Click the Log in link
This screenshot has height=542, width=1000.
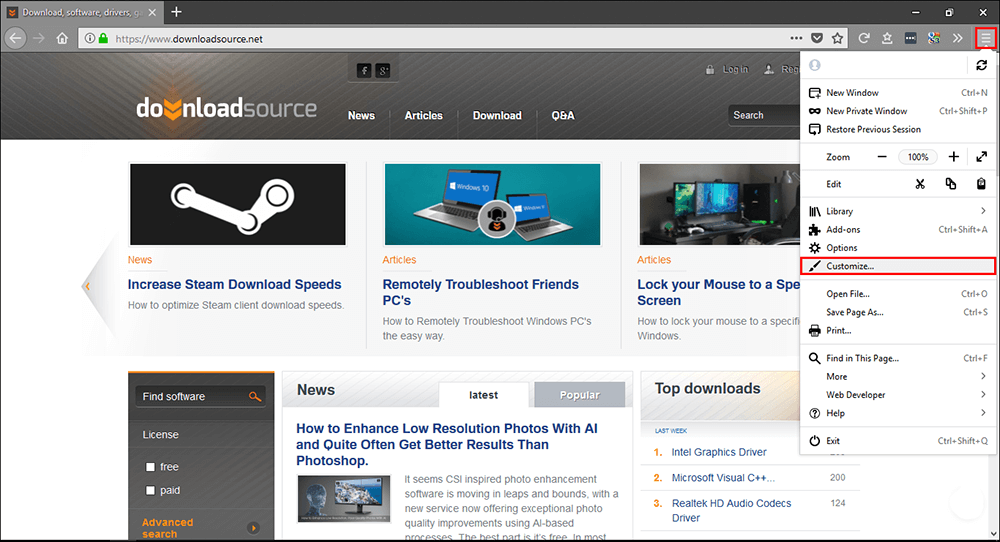735,69
